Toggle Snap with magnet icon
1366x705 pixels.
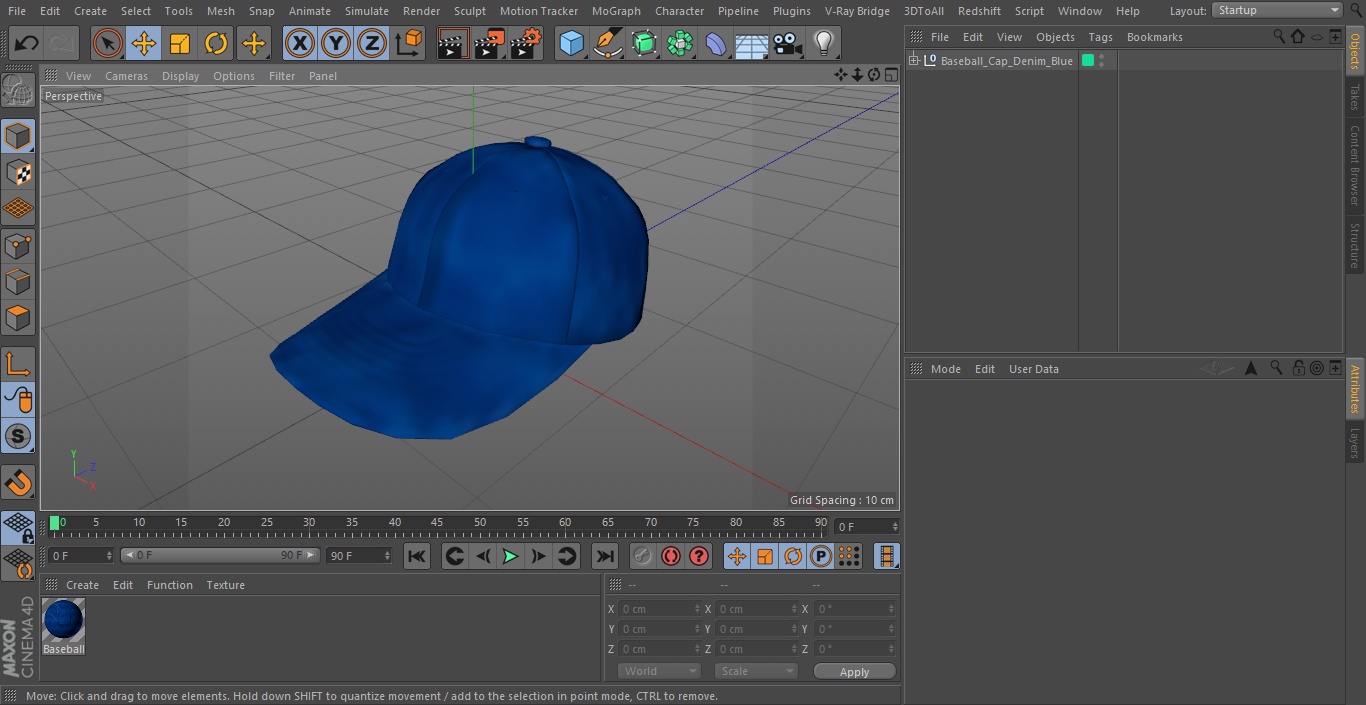coord(18,482)
